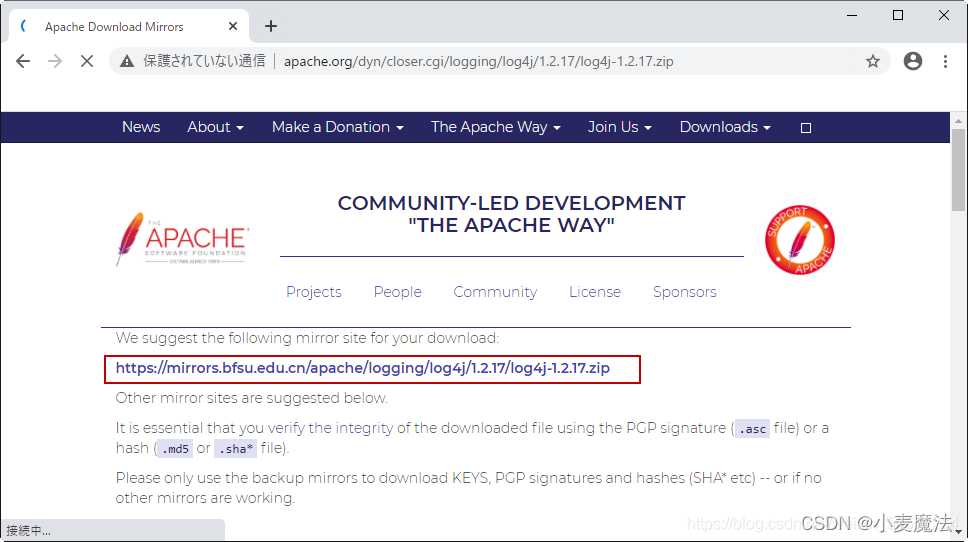Open the Chrome three-dot menu
Screen dimensions: 968x542
point(945,61)
